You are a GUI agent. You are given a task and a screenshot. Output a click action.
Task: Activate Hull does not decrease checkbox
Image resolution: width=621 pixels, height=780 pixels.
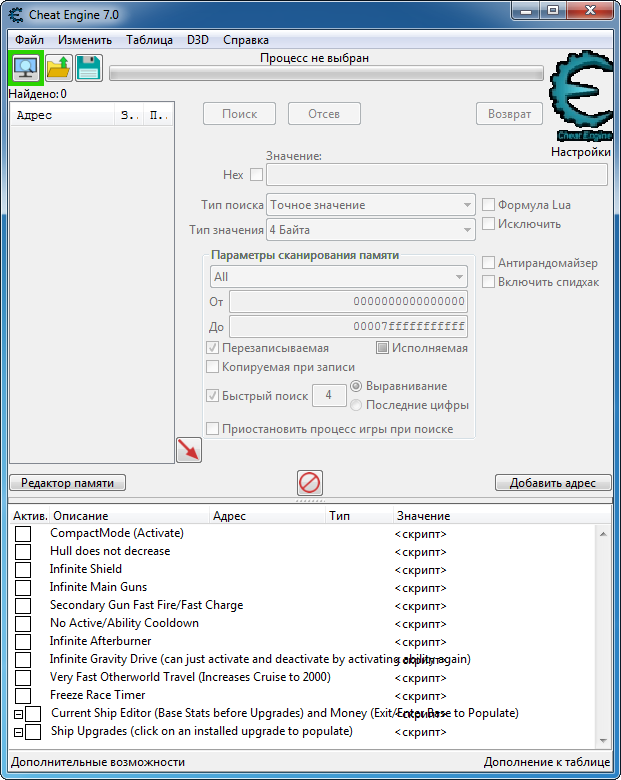[x=23, y=552]
